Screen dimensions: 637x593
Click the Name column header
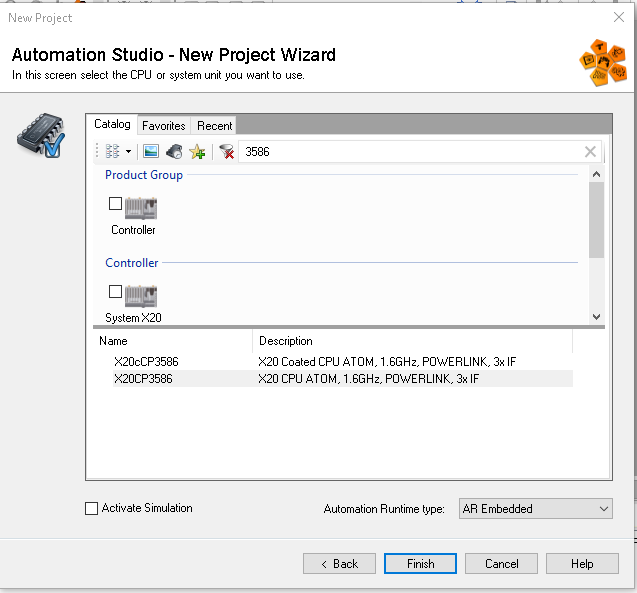pos(173,341)
